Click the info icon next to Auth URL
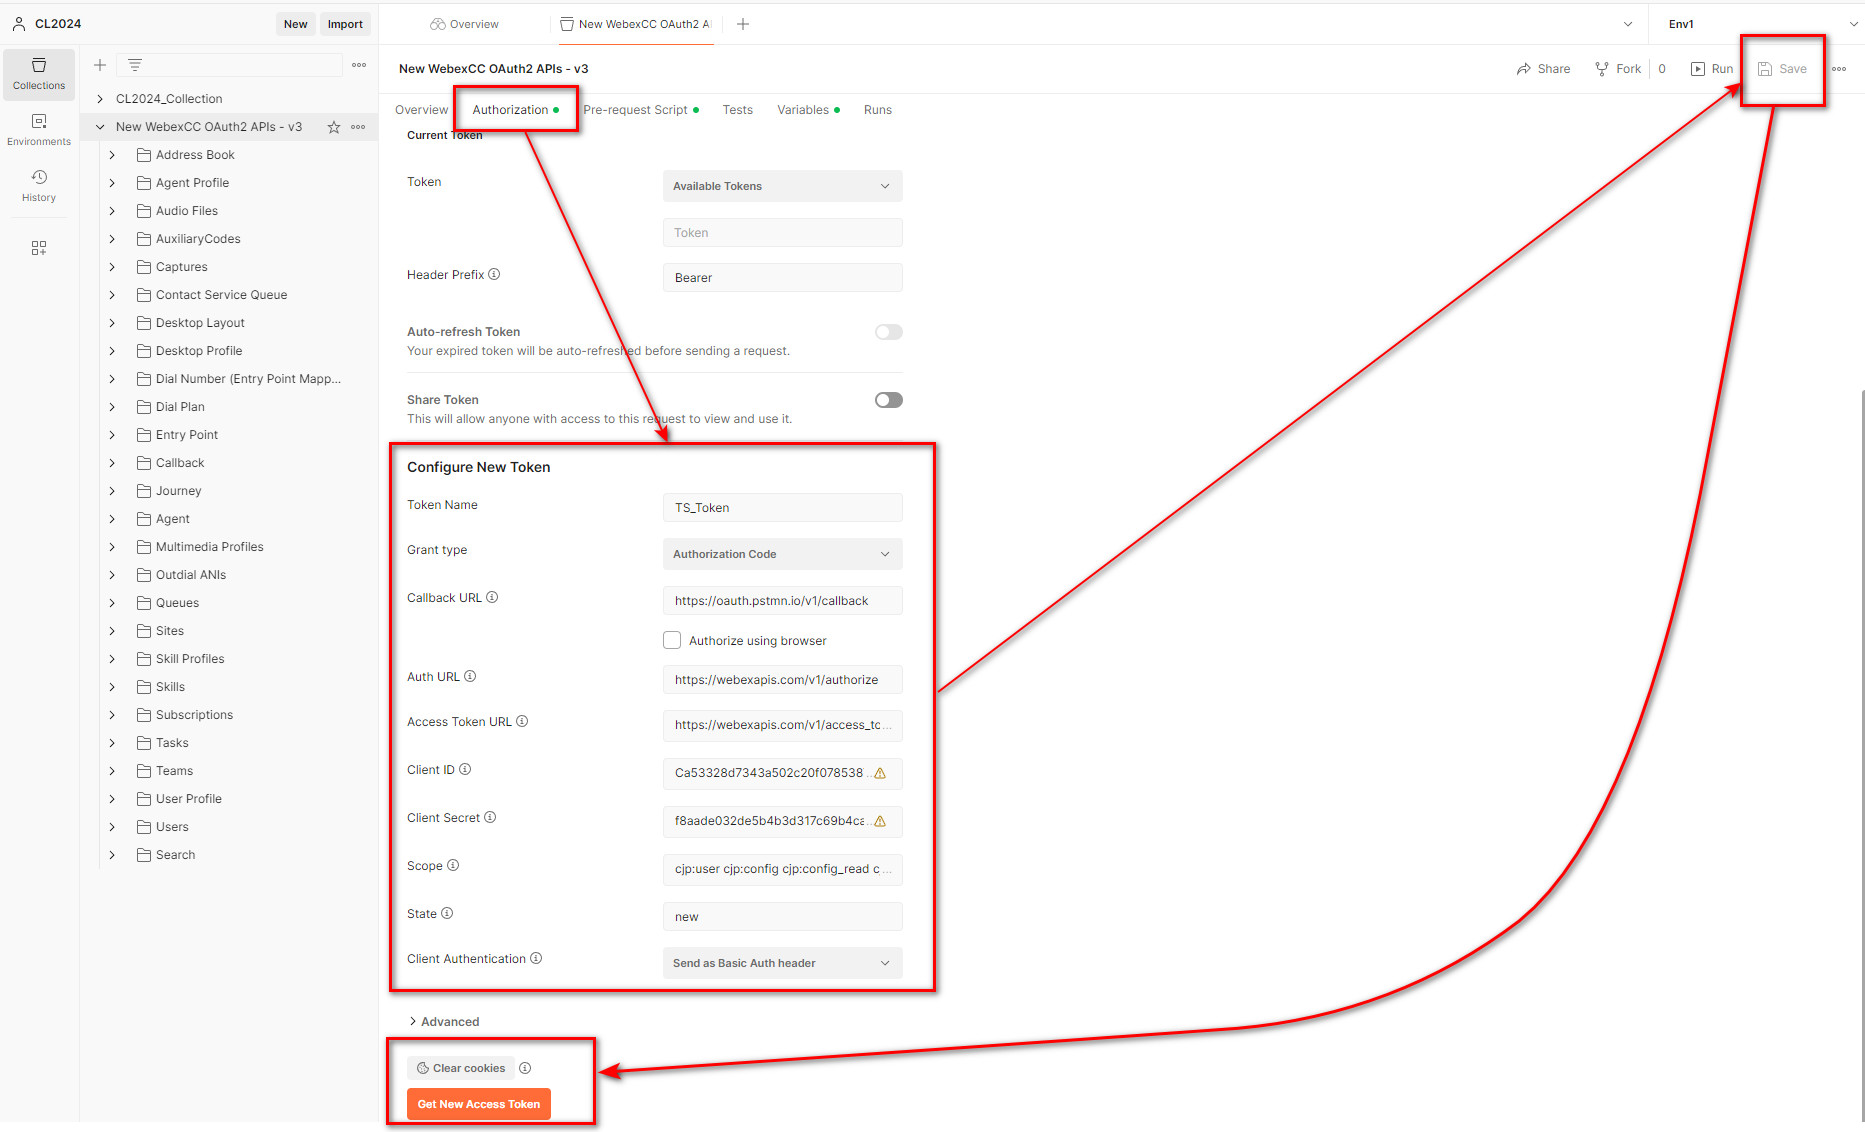 470,676
